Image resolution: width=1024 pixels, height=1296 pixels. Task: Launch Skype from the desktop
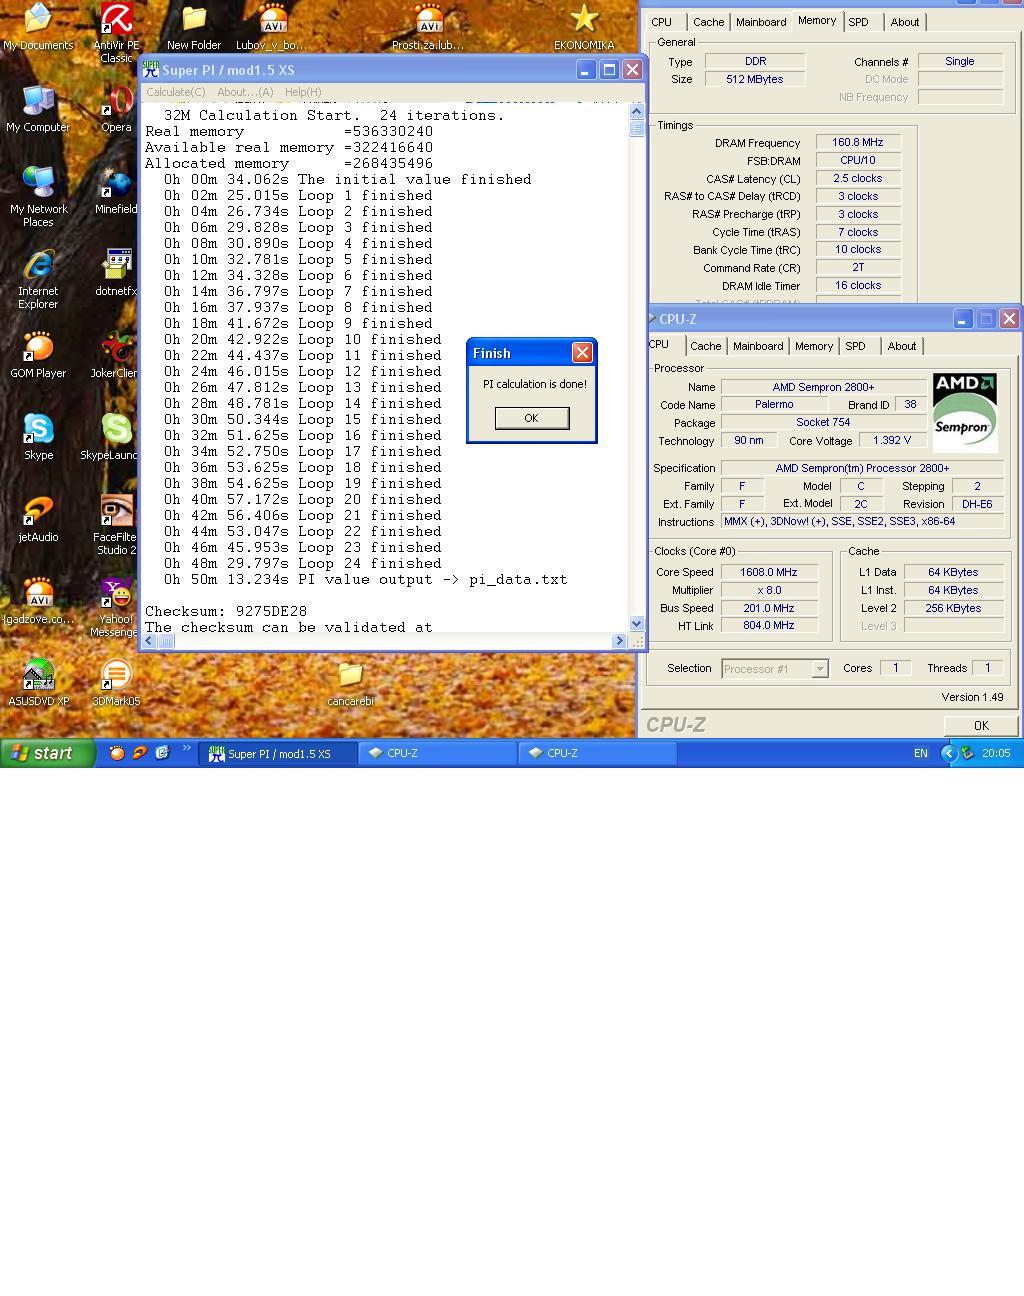point(38,436)
